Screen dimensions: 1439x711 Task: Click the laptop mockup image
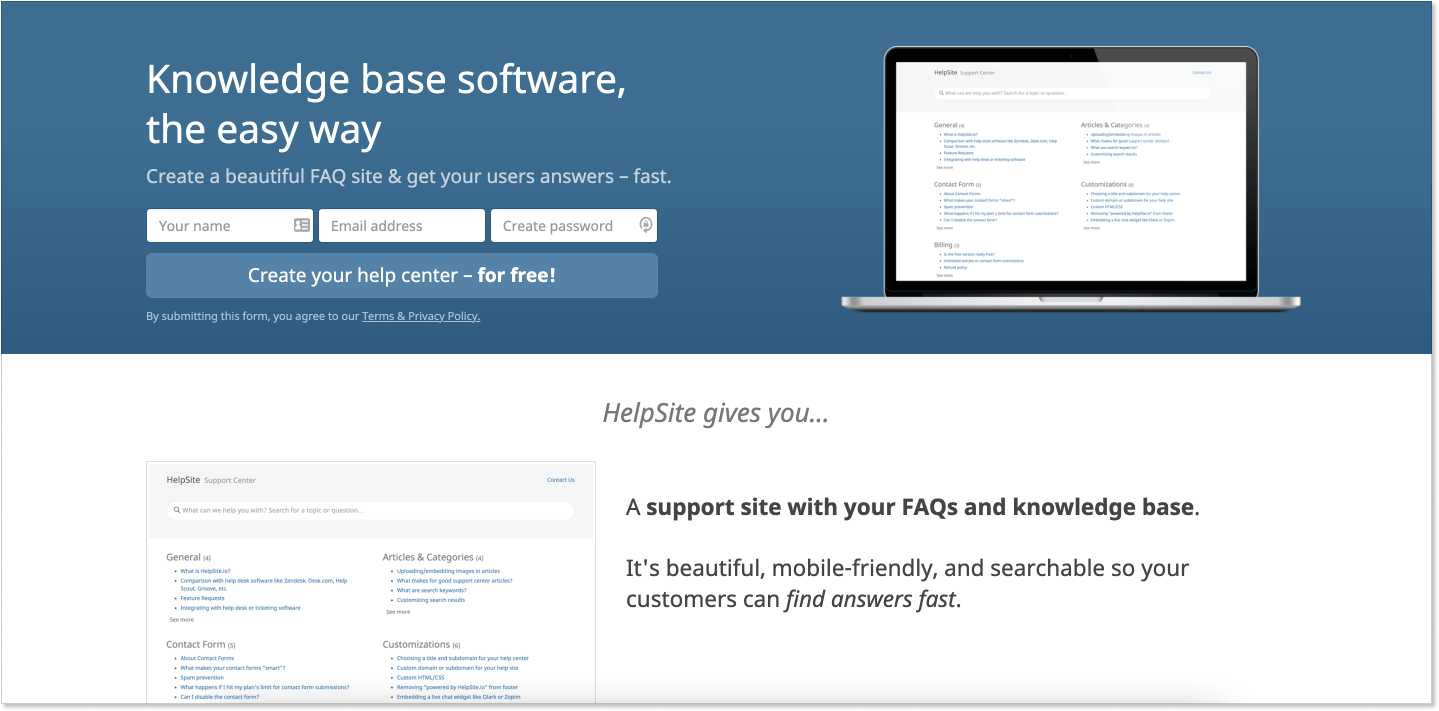click(x=1071, y=178)
